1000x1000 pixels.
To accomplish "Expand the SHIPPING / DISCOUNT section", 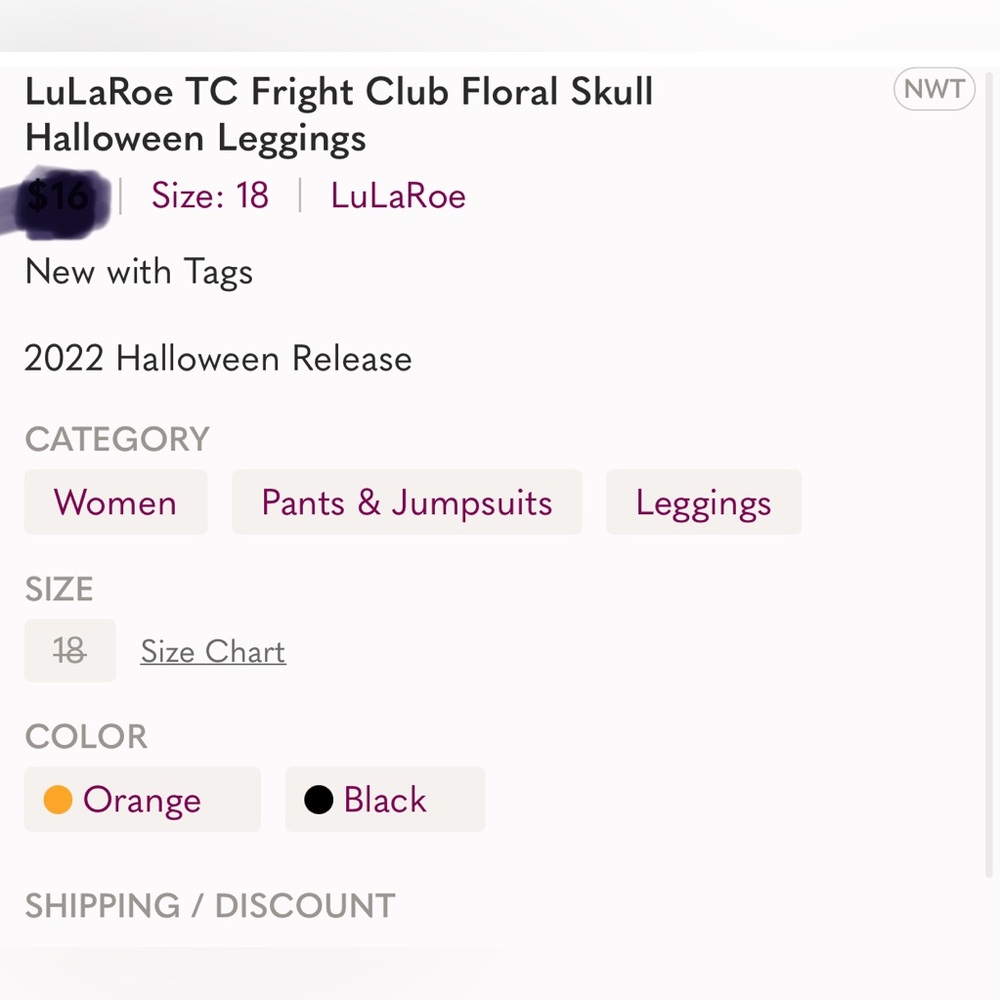I will click(x=207, y=906).
